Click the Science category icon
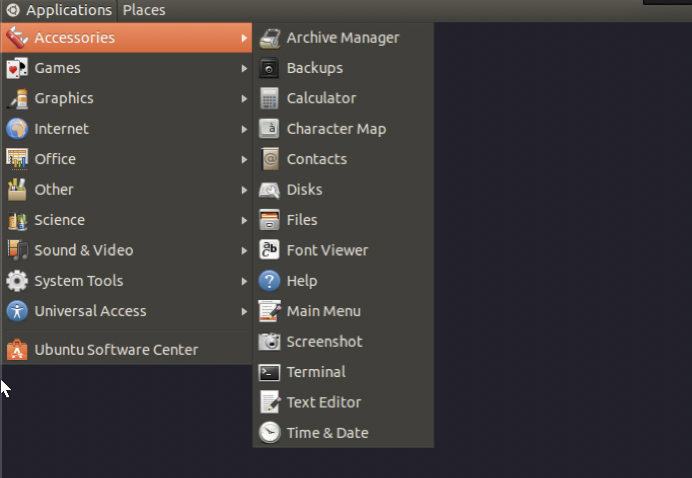692x478 pixels. [x=17, y=220]
